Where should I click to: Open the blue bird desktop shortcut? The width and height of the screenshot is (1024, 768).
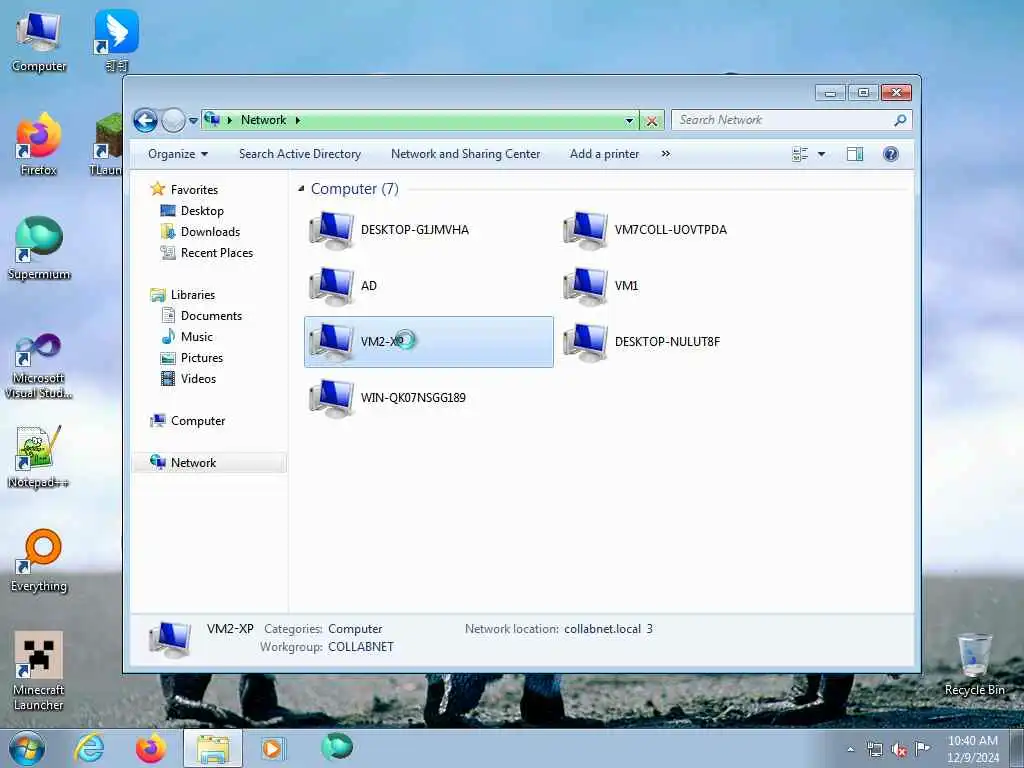point(116,40)
